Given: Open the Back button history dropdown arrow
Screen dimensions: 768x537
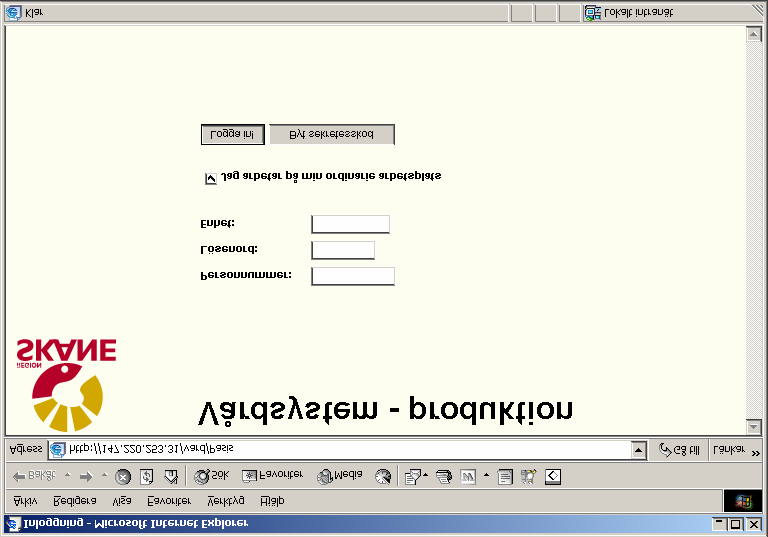Looking at the screenshot, I should [68, 475].
